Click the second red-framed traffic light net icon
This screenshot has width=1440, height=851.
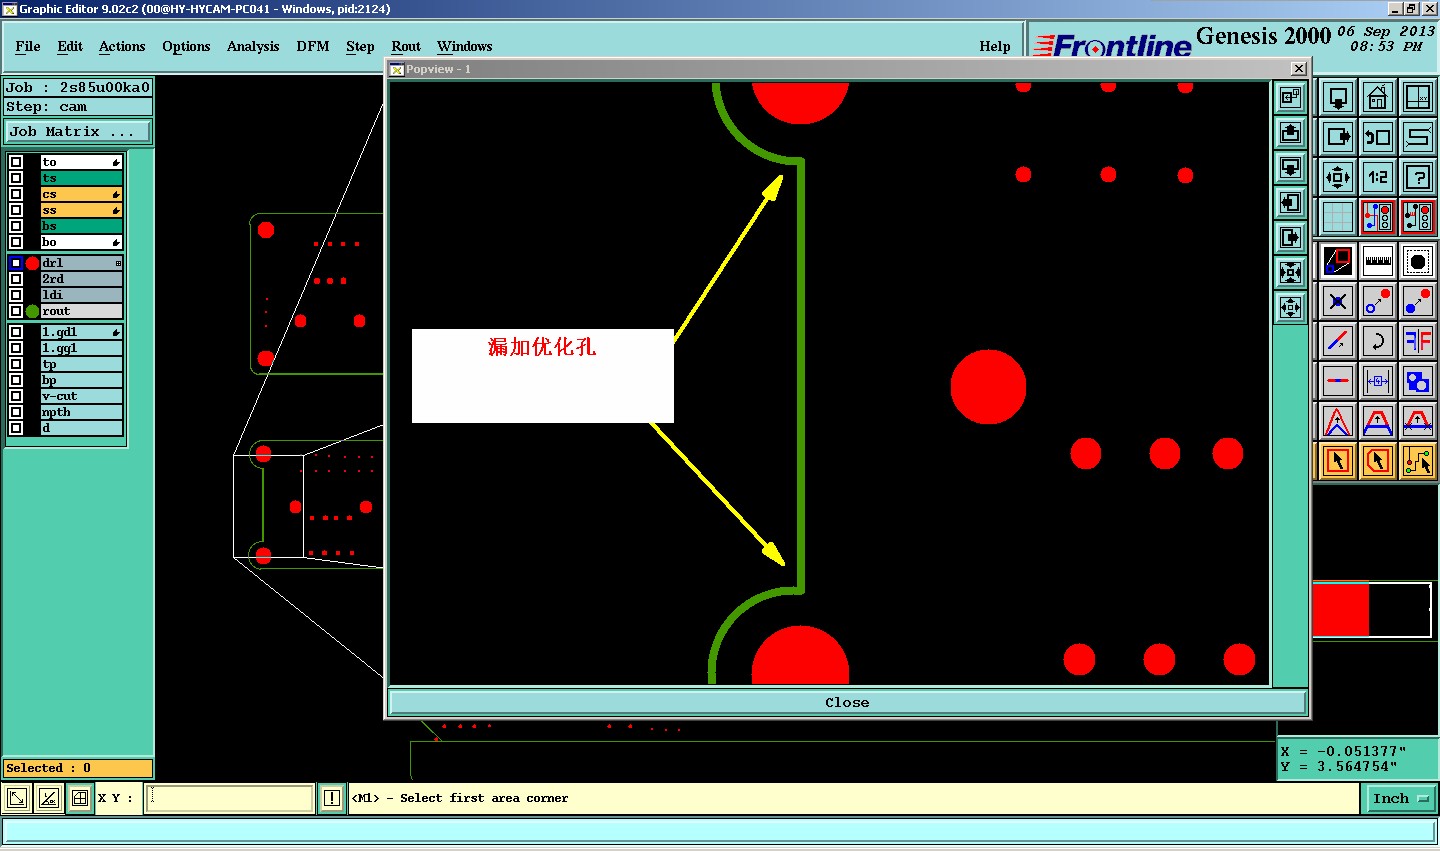click(1418, 217)
